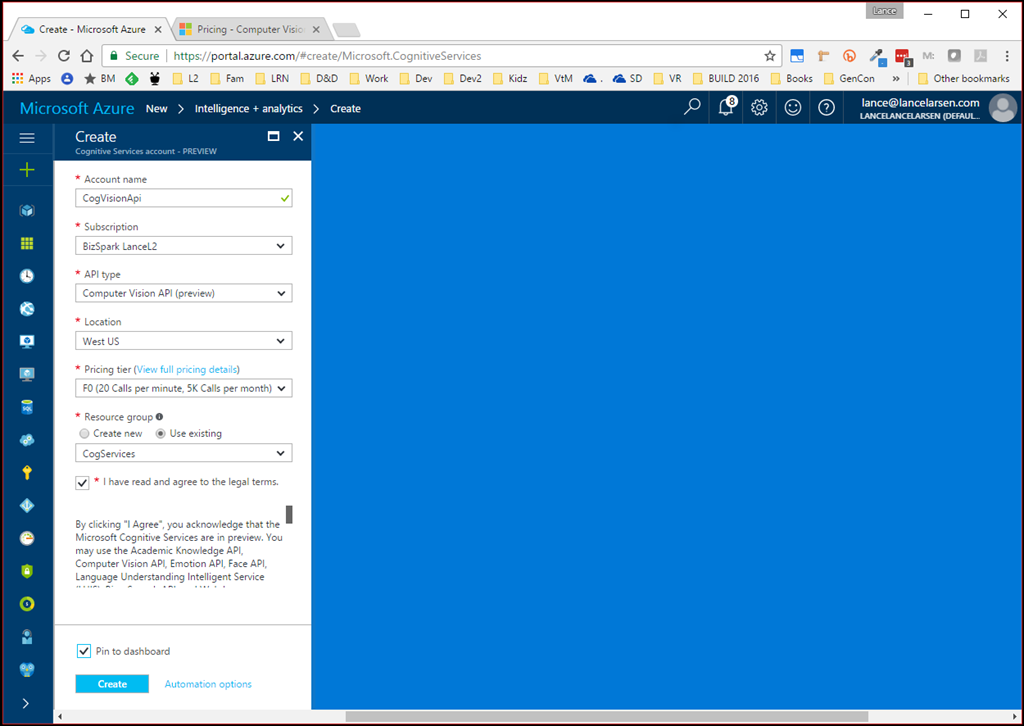
Task: Click View full pricing details link
Action: click(187, 370)
